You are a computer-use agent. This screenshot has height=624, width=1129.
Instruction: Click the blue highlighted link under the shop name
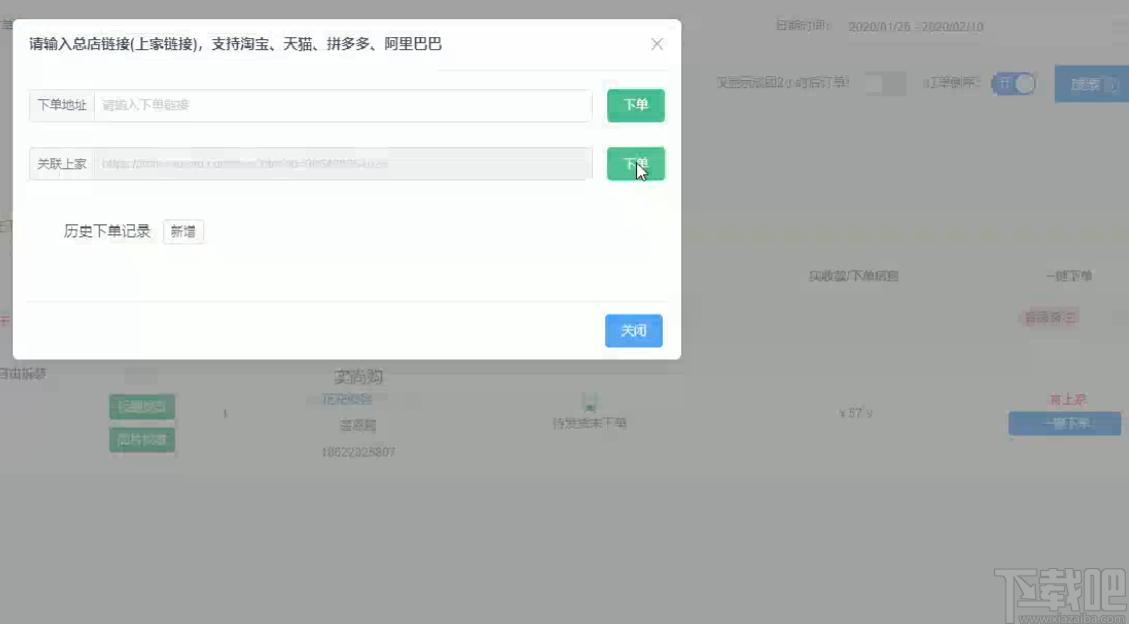click(347, 399)
